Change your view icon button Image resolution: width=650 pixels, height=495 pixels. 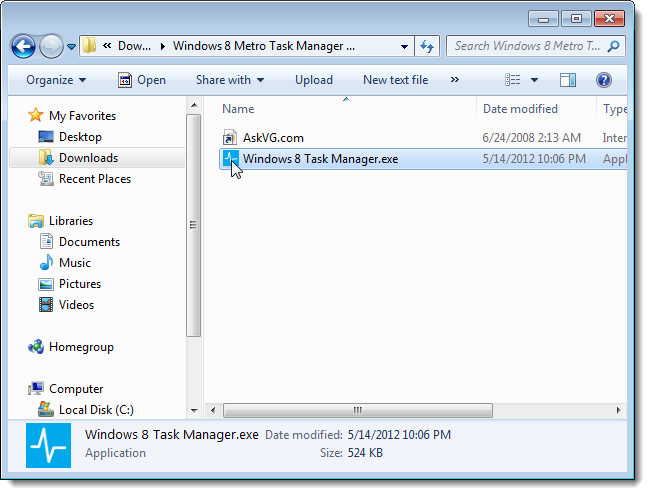(x=512, y=80)
